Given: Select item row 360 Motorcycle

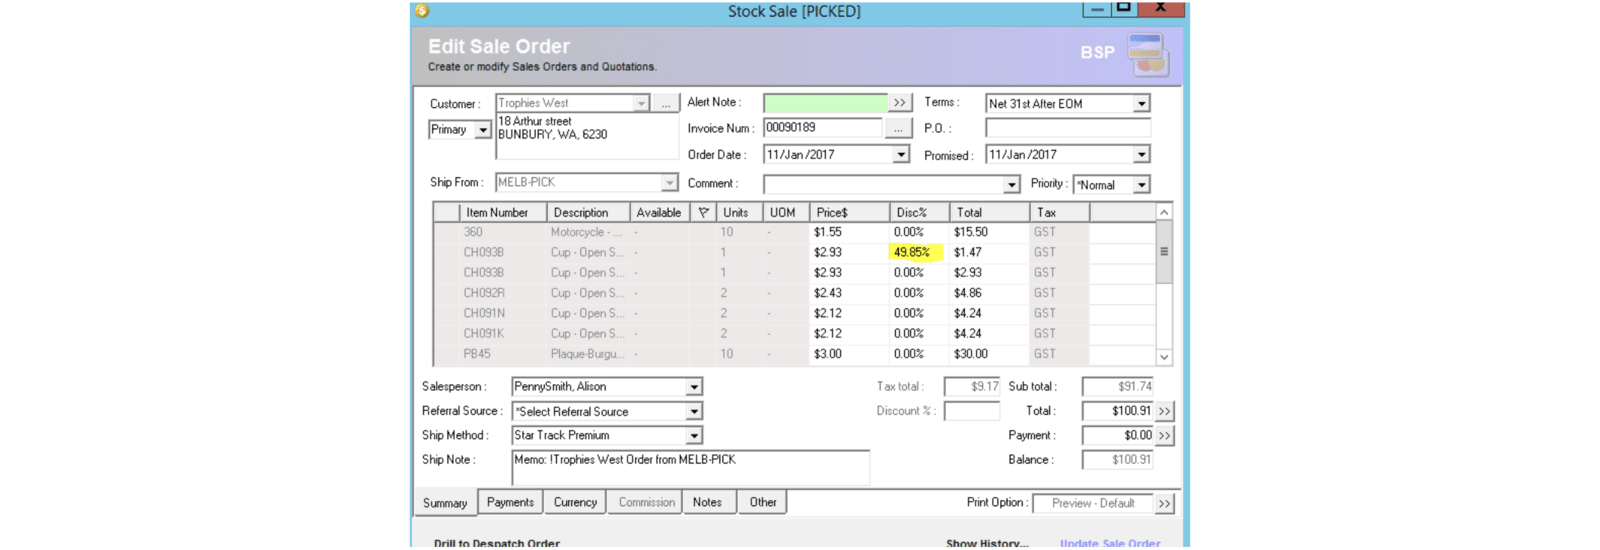Looking at the screenshot, I should pos(795,232).
